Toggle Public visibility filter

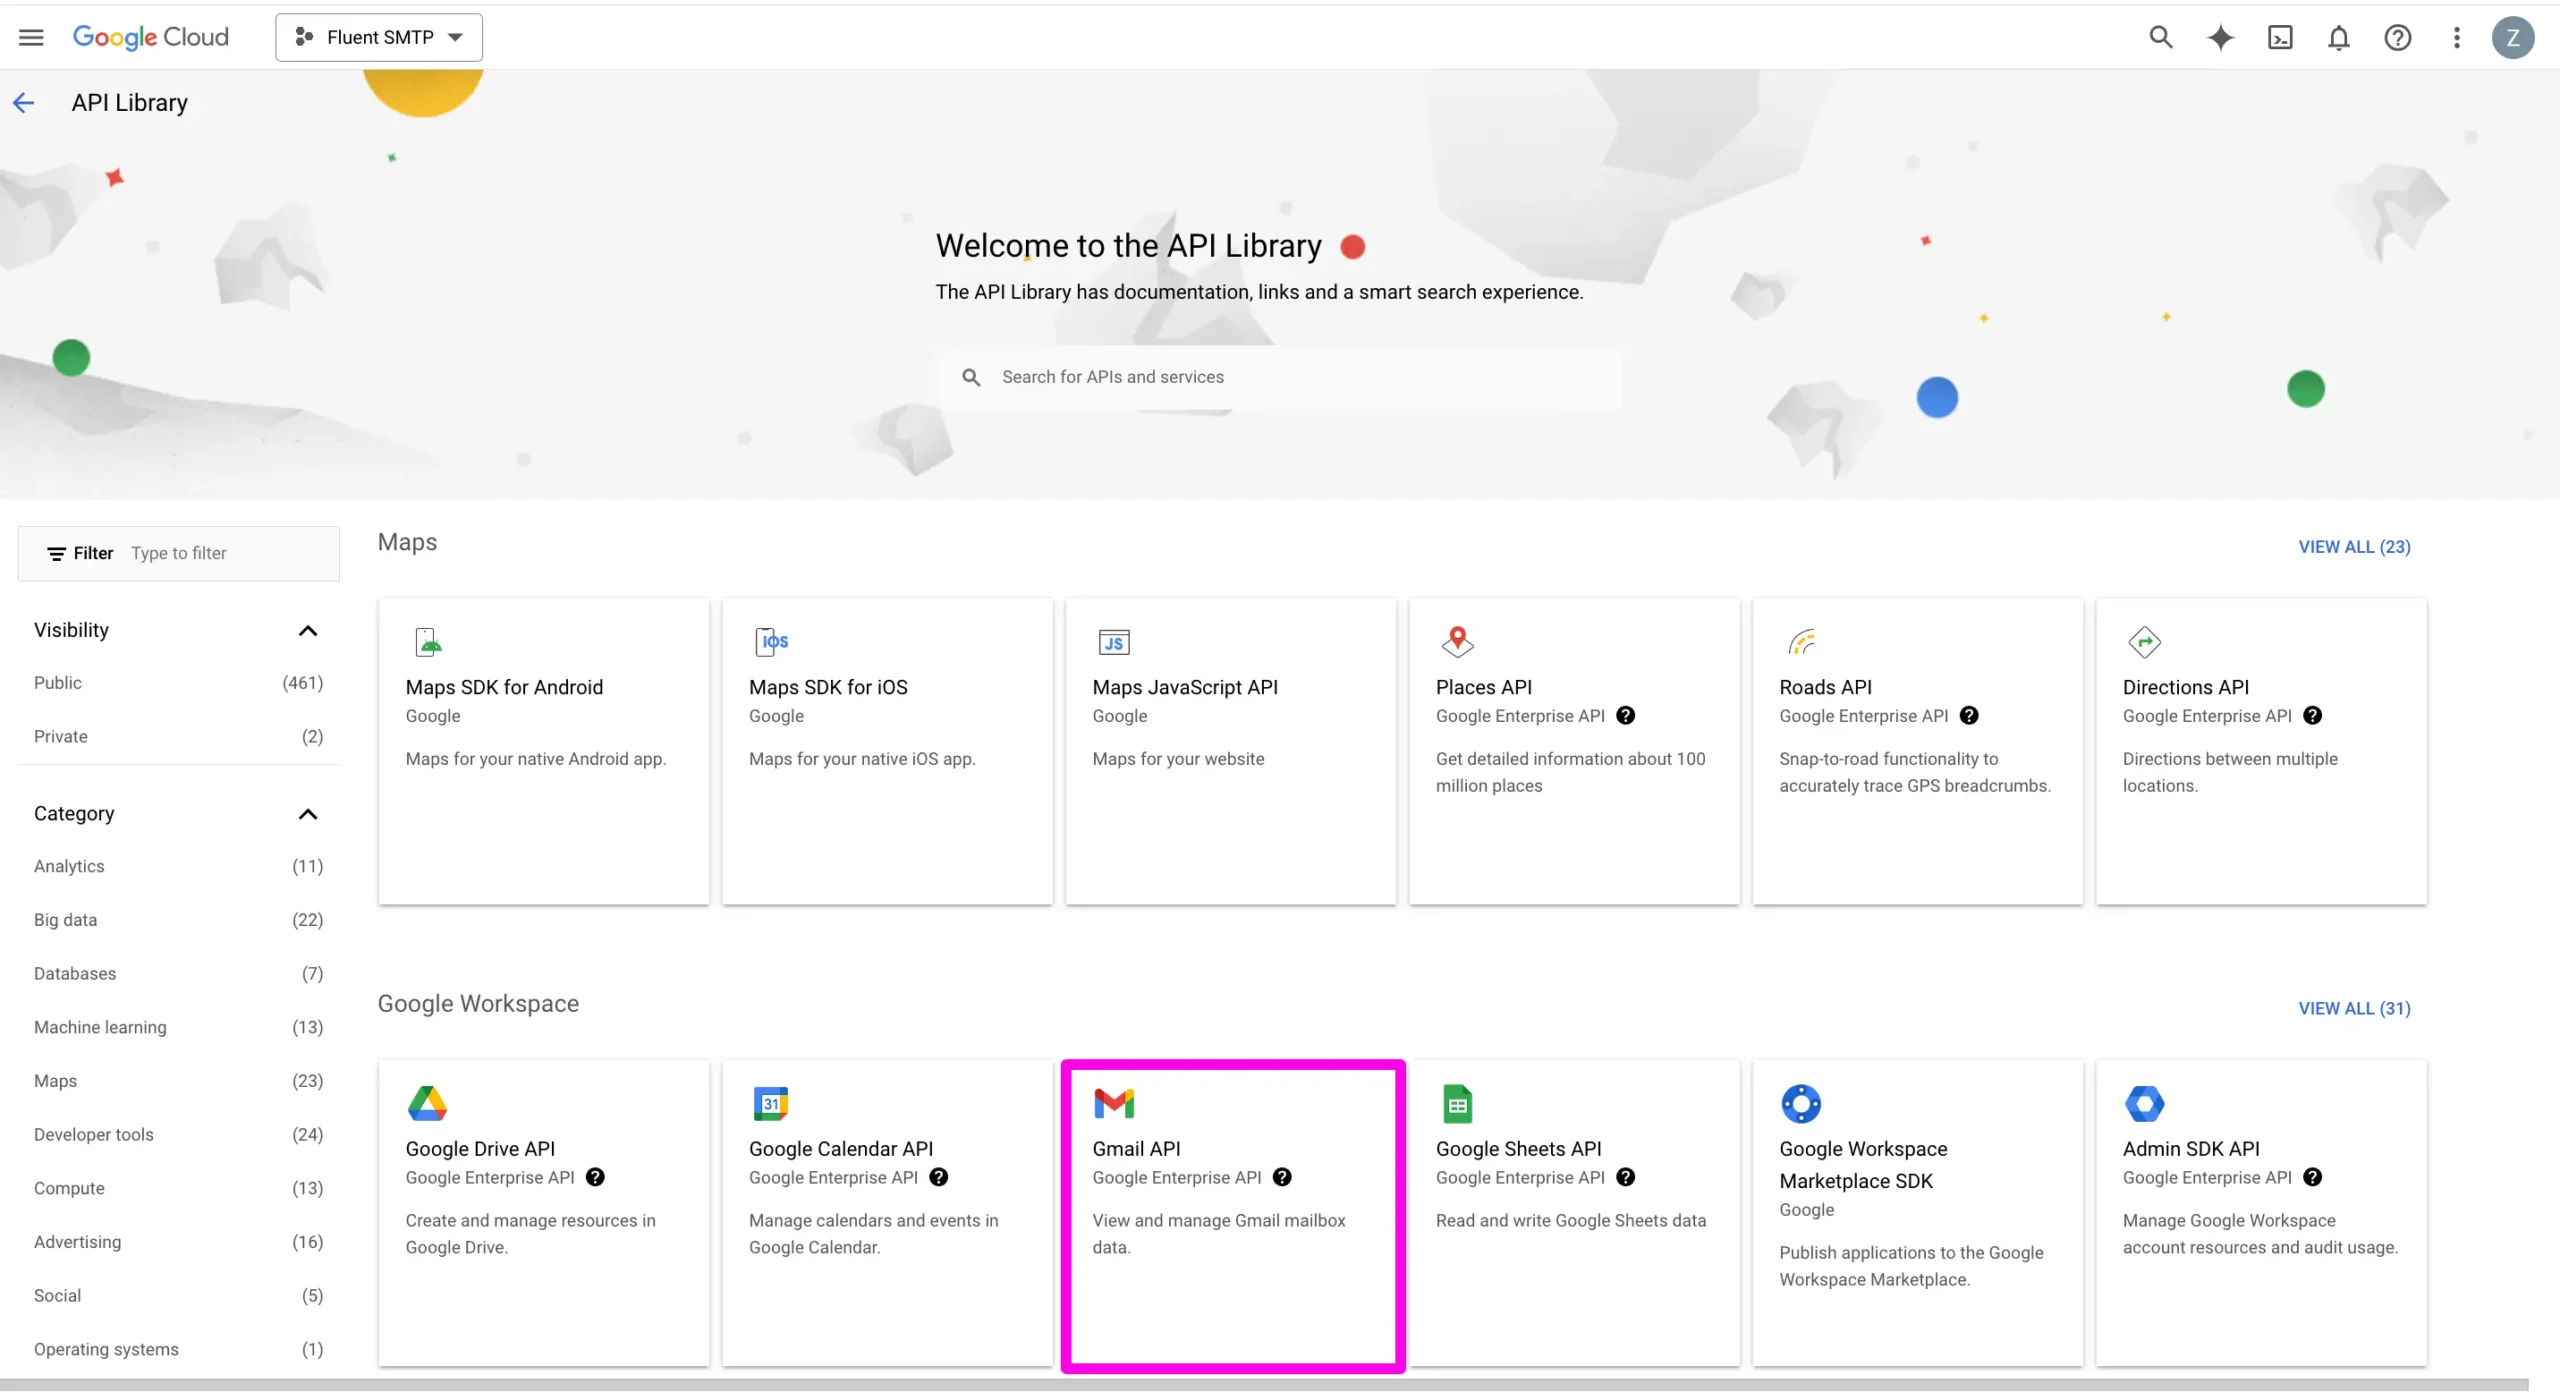58,682
